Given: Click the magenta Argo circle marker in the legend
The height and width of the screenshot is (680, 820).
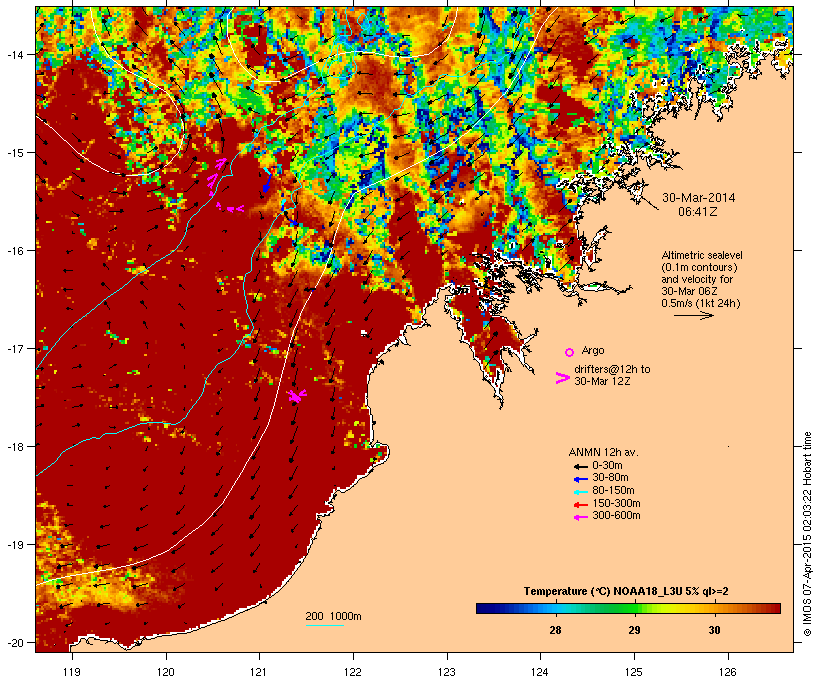Looking at the screenshot, I should point(570,352).
